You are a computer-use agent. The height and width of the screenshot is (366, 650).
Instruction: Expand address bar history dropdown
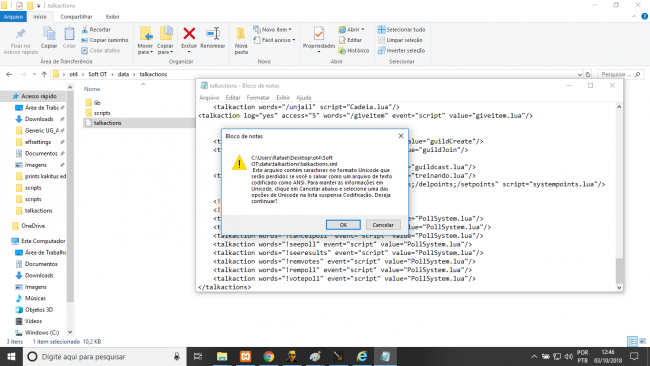580,75
